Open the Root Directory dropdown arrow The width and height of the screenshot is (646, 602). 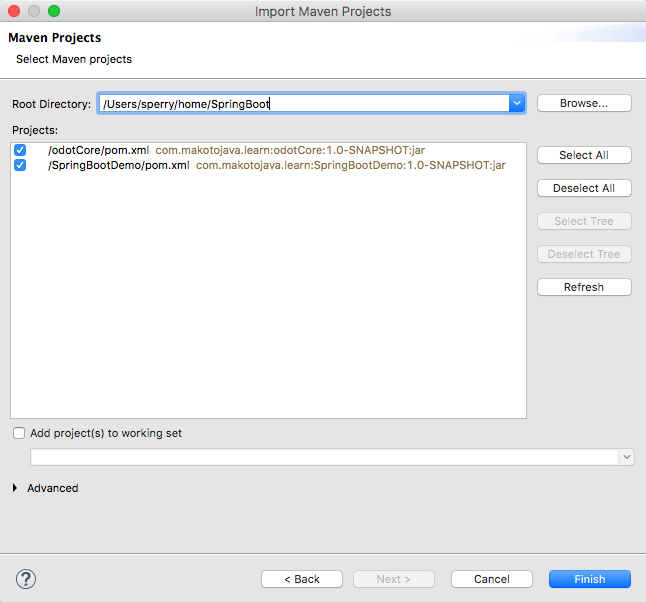pyautogui.click(x=517, y=103)
